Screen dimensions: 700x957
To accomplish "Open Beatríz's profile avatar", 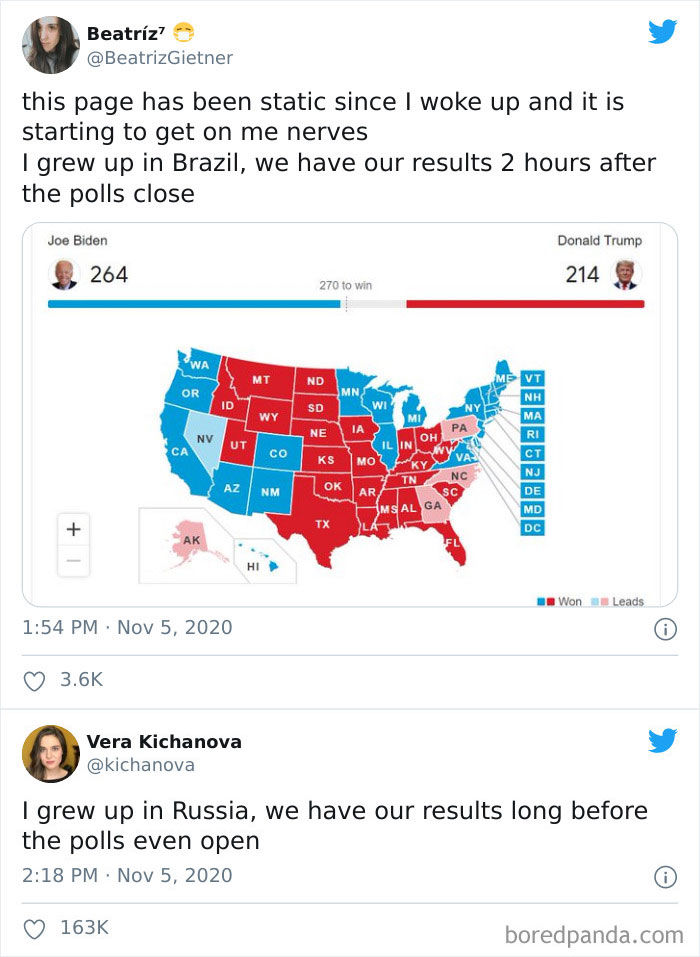I will pos(50,44).
